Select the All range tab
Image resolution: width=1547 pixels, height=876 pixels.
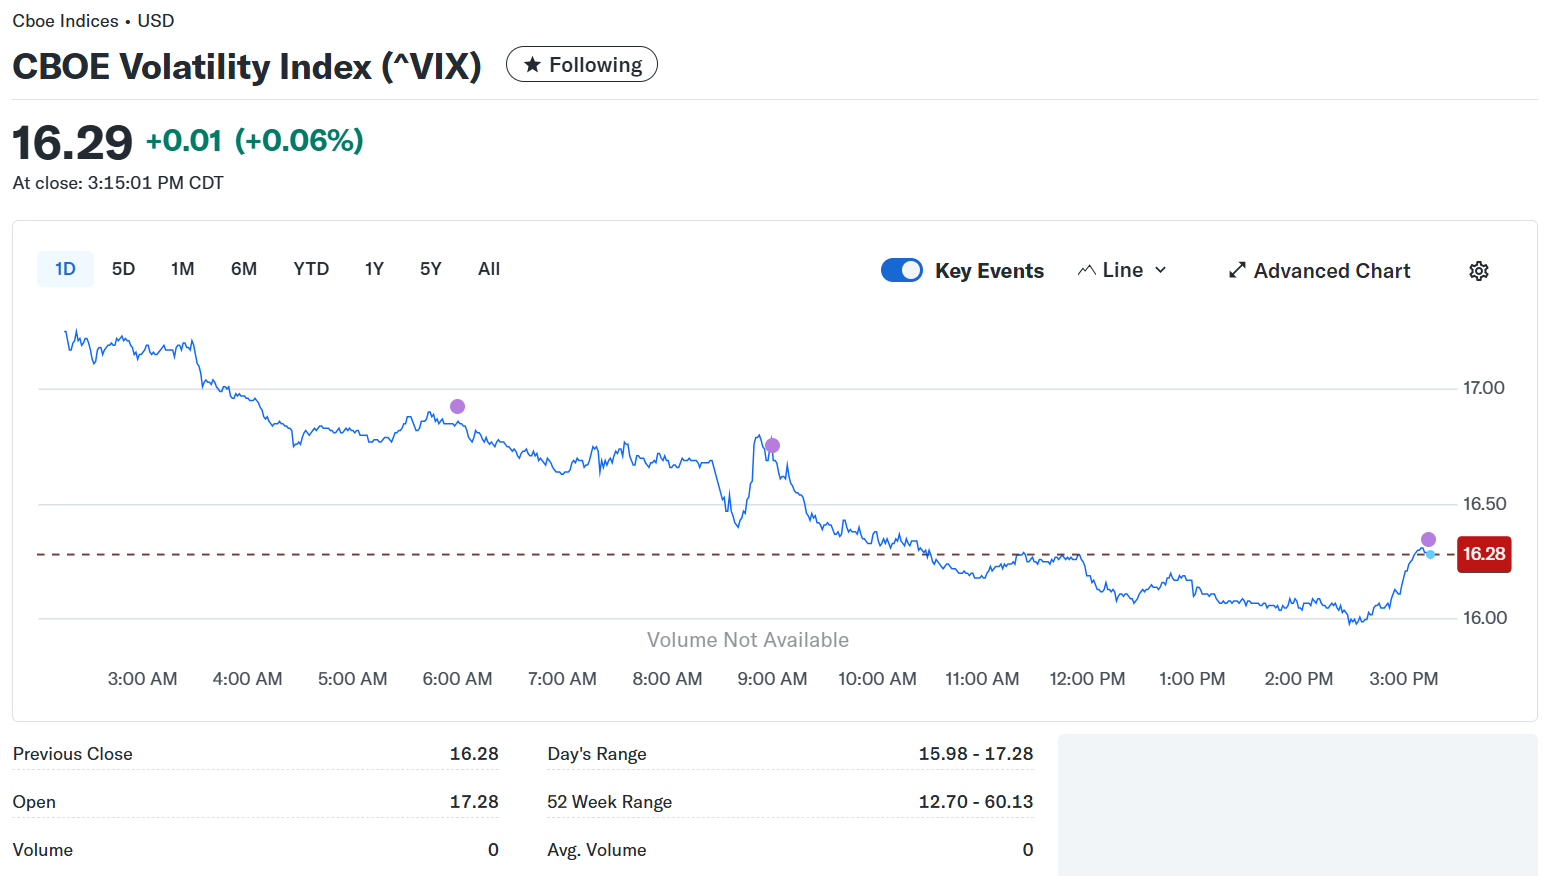pos(489,269)
